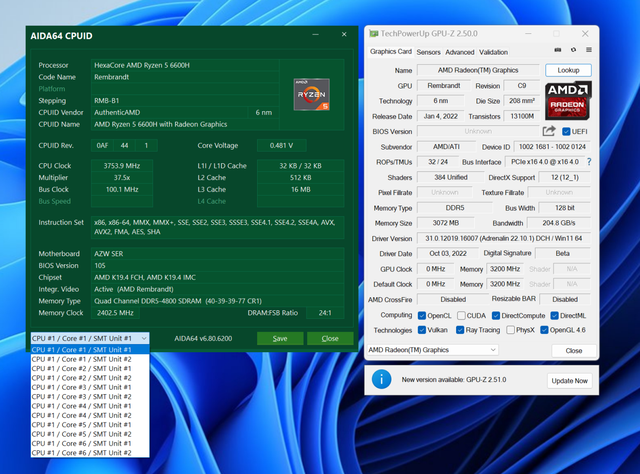Click the GPU-Z Name field
Screen dimensions: 640x474
pos(478,70)
